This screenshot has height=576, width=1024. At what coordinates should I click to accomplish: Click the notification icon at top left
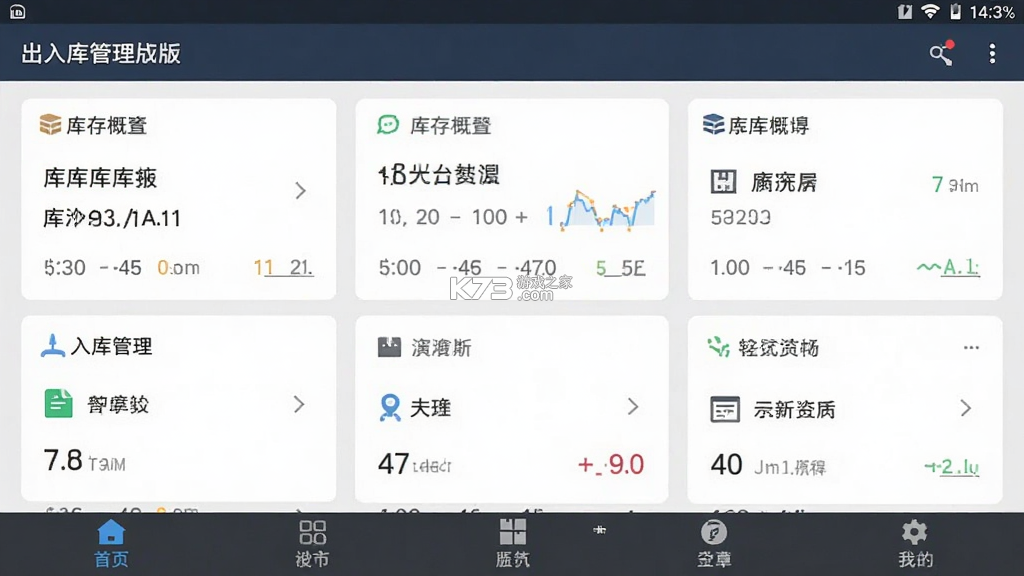coord(18,12)
